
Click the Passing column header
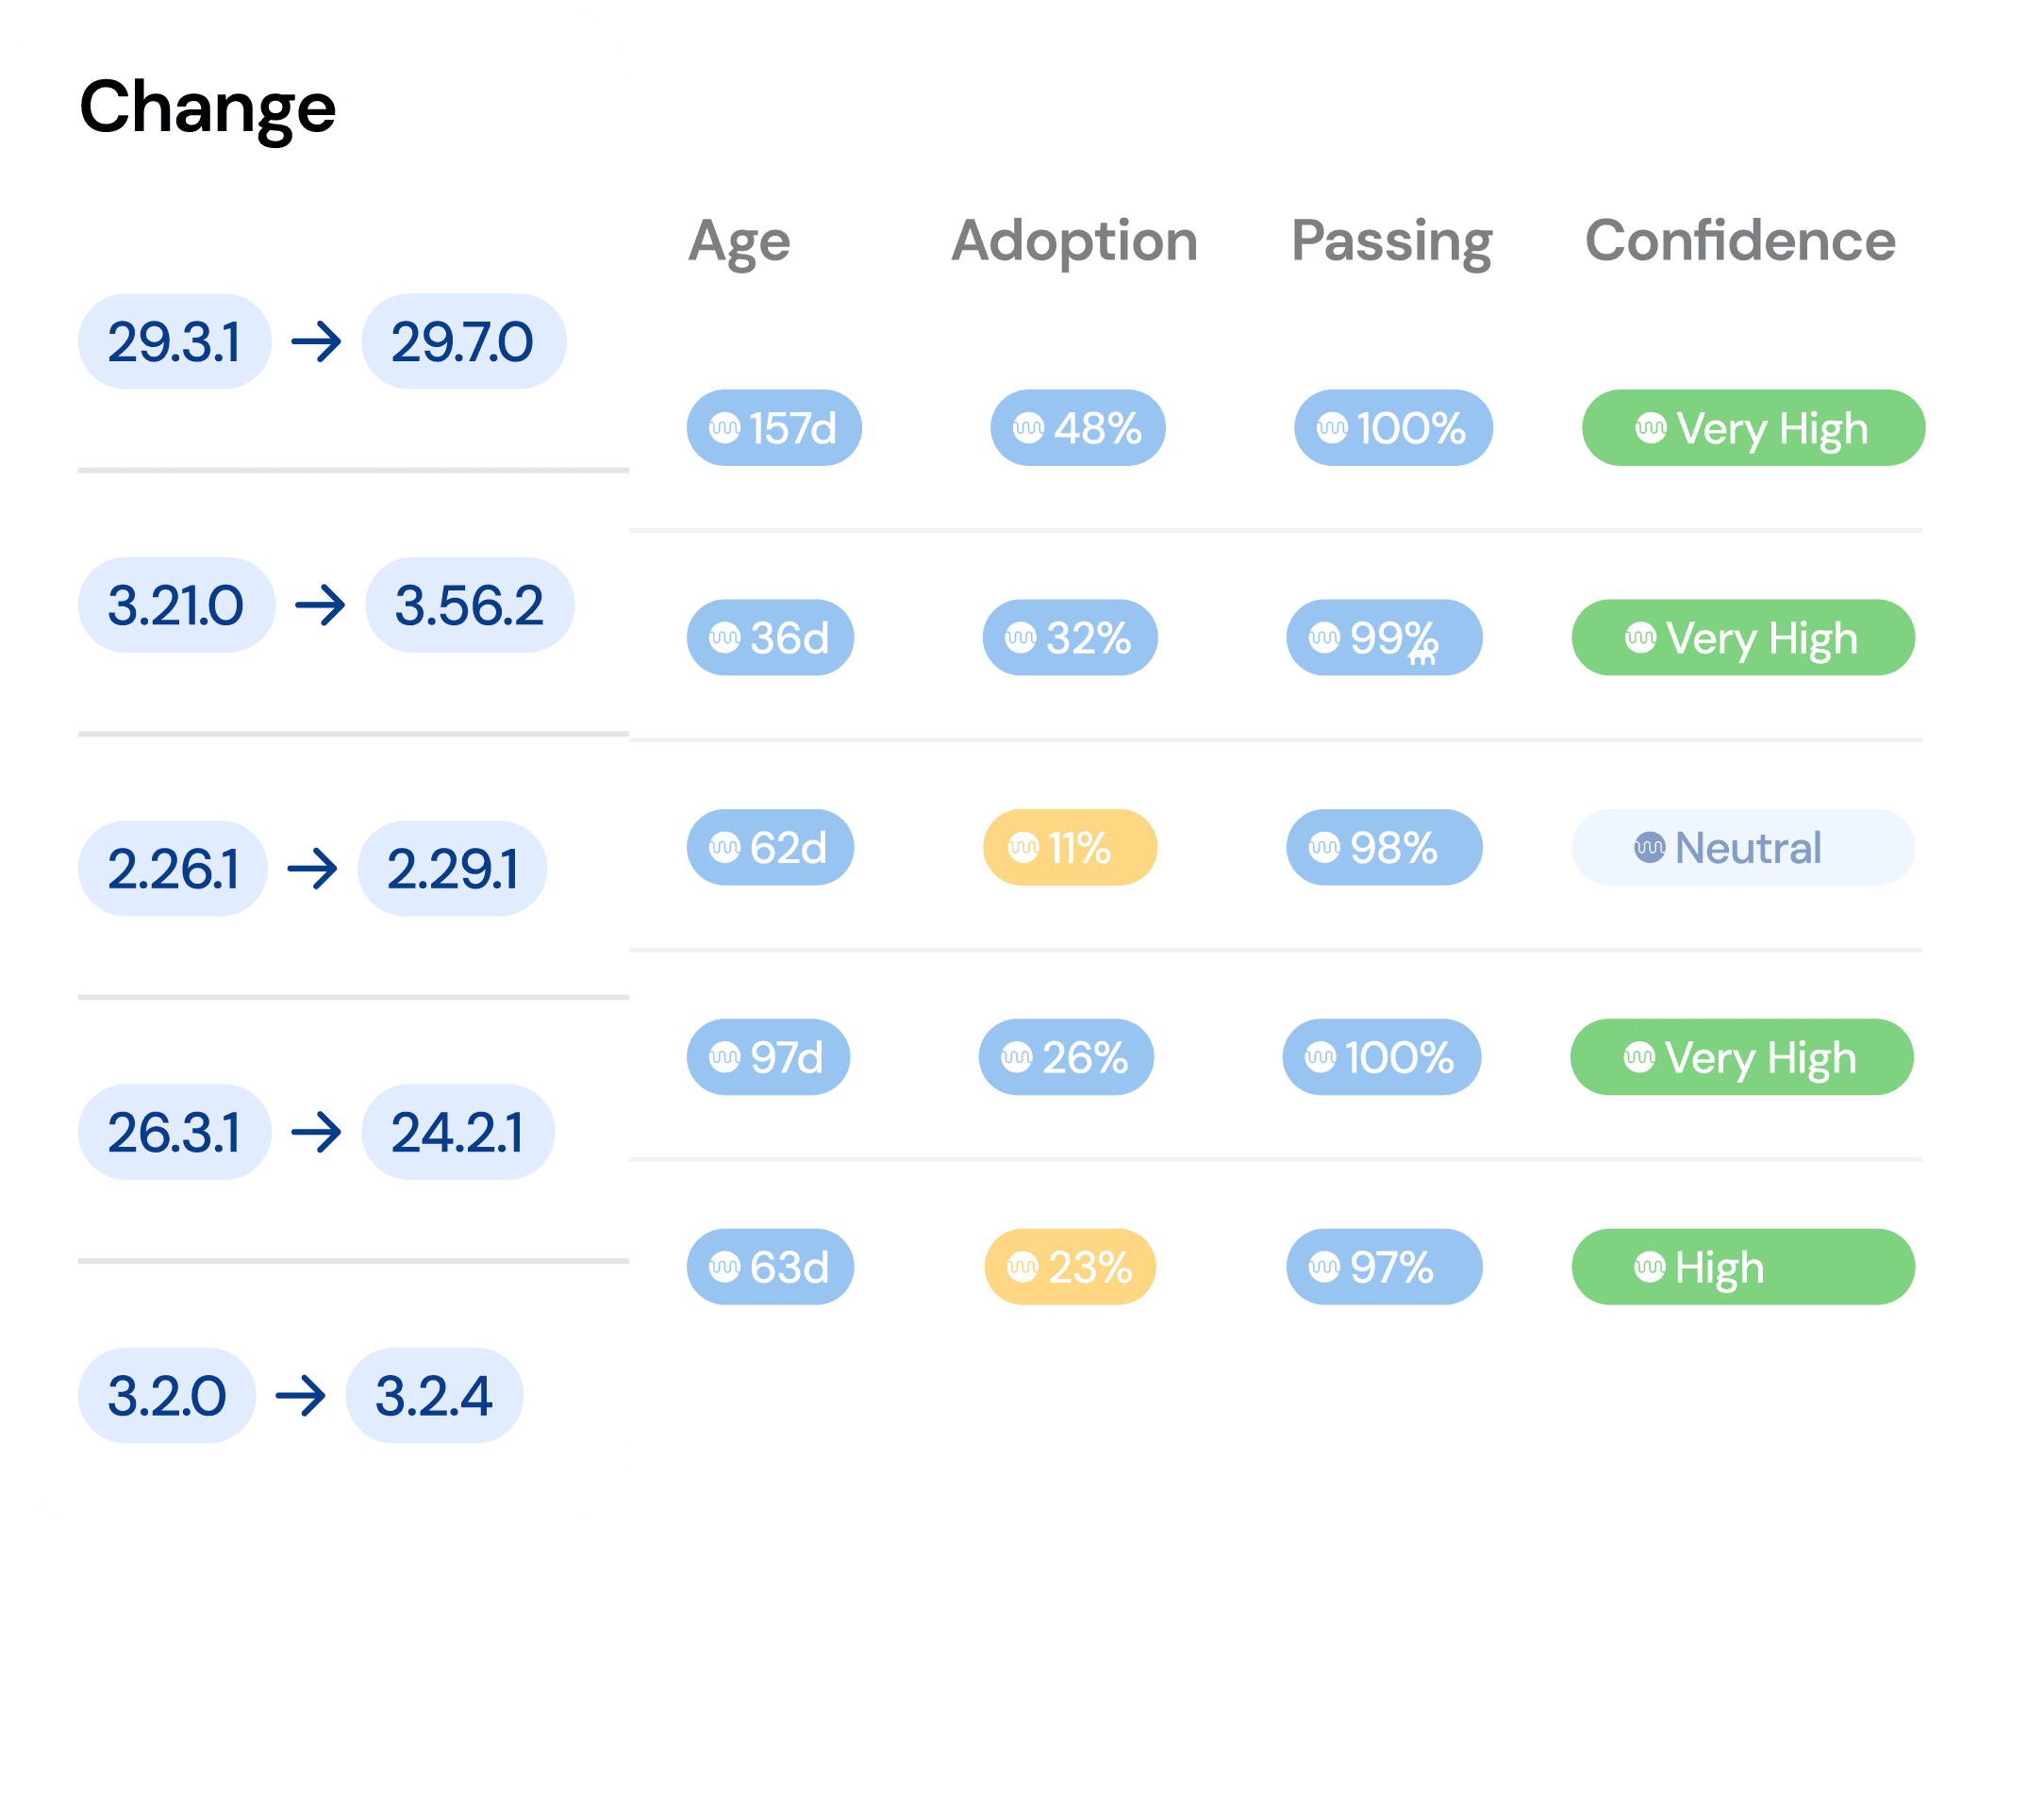pyautogui.click(x=1391, y=242)
